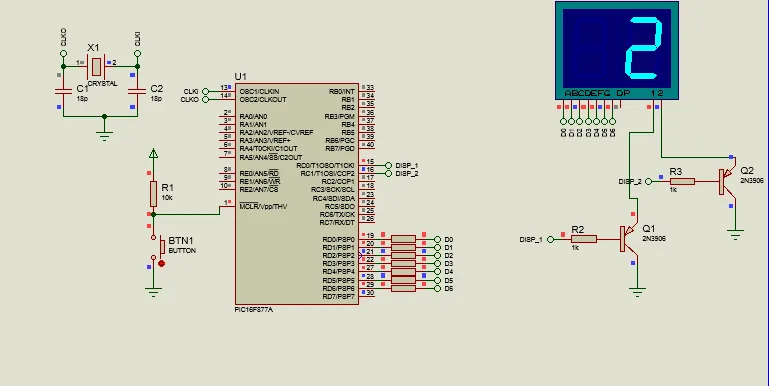Click the 'RD7/PSP7' pin label
This screenshot has height=386, width=769.
click(x=338, y=297)
